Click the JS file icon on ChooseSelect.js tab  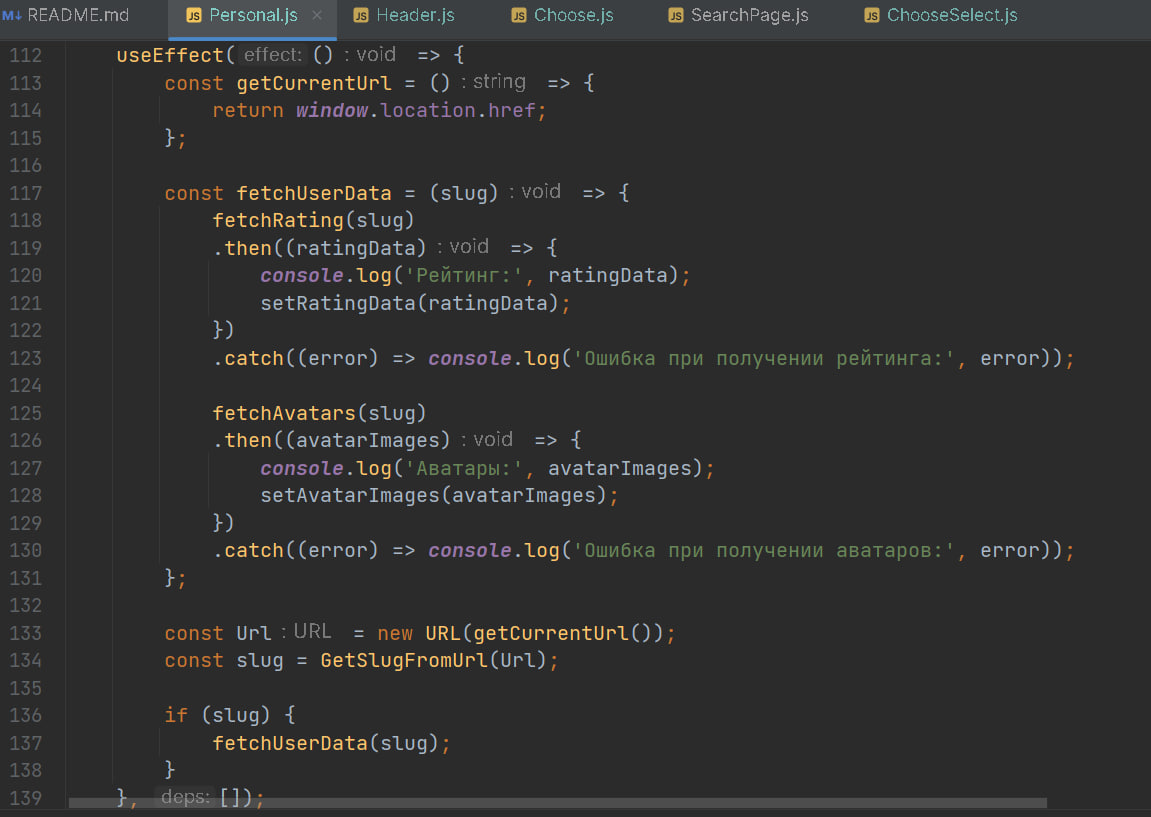[872, 15]
